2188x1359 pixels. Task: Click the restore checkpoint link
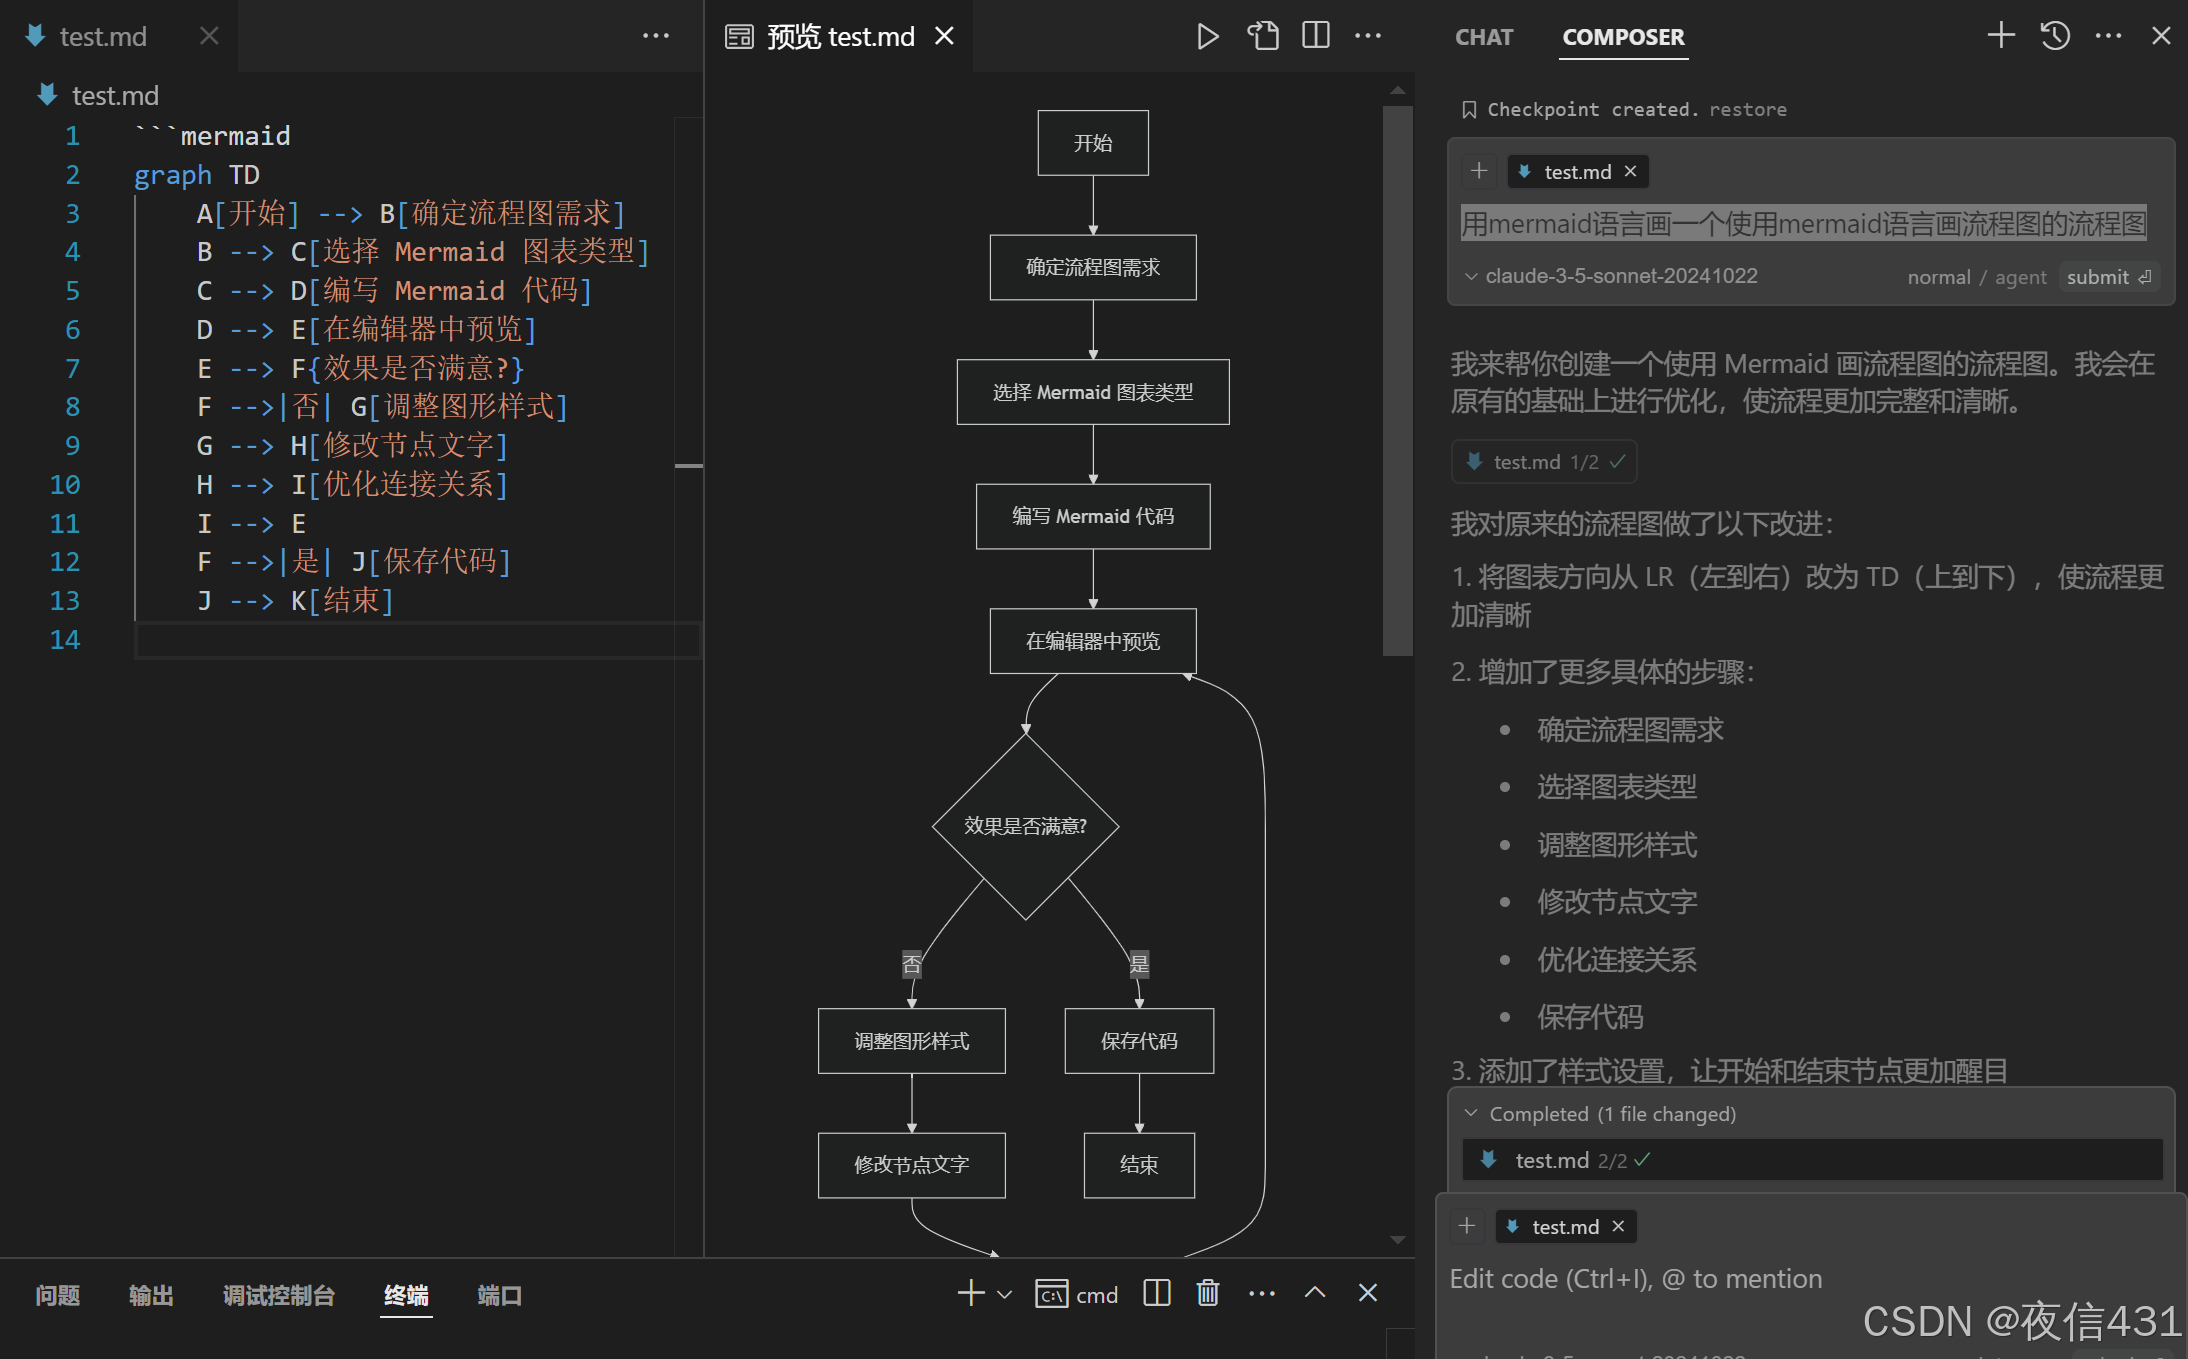coord(1747,110)
